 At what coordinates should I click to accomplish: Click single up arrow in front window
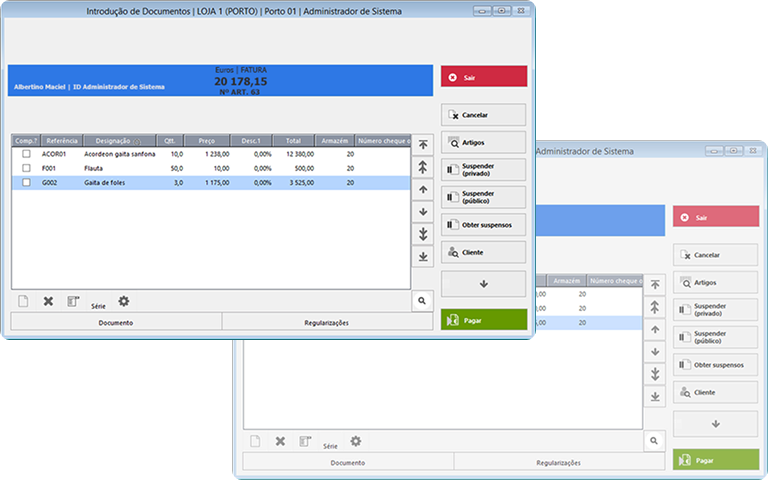tap(423, 190)
